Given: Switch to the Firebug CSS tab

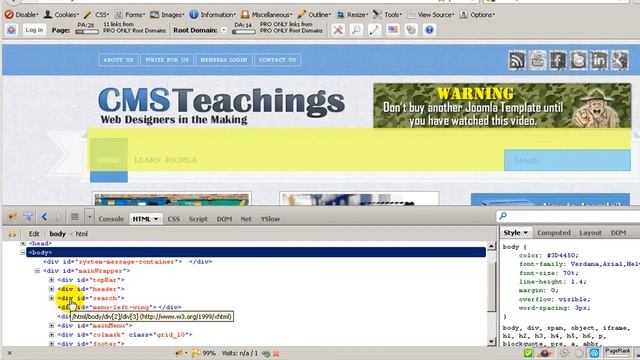Looking at the screenshot, I should (x=173, y=219).
